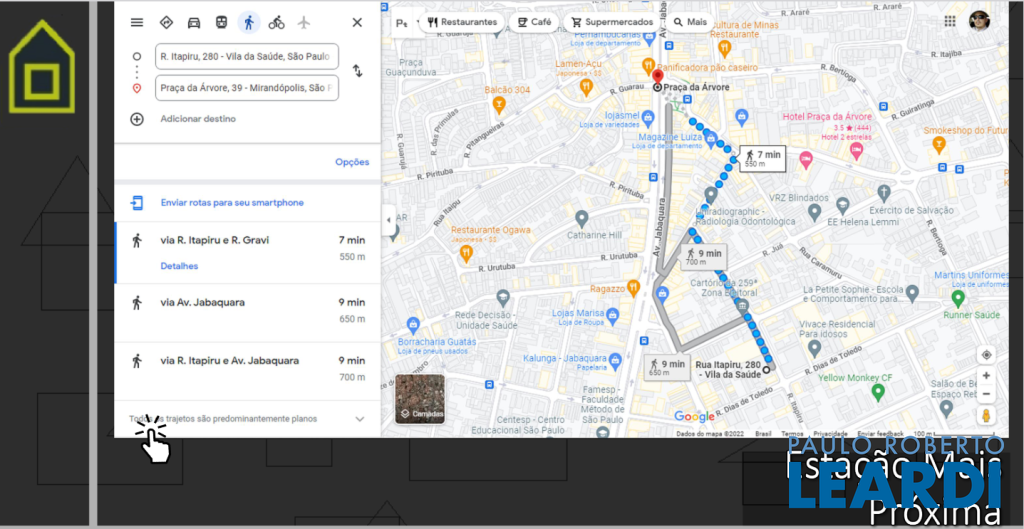Select route via R. Itapiru e R. Gravi

[x=248, y=253]
